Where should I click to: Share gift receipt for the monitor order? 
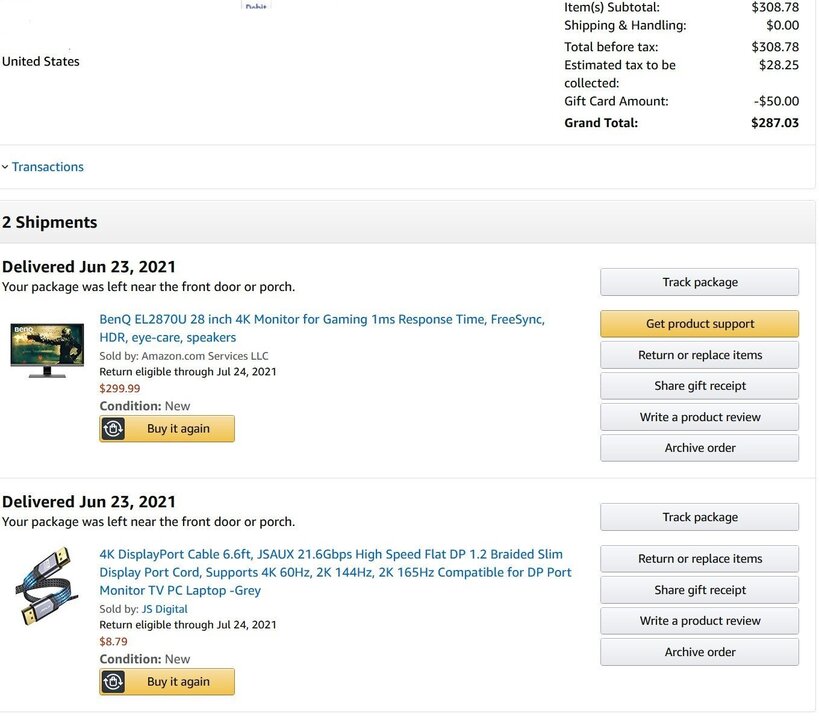coord(698,385)
